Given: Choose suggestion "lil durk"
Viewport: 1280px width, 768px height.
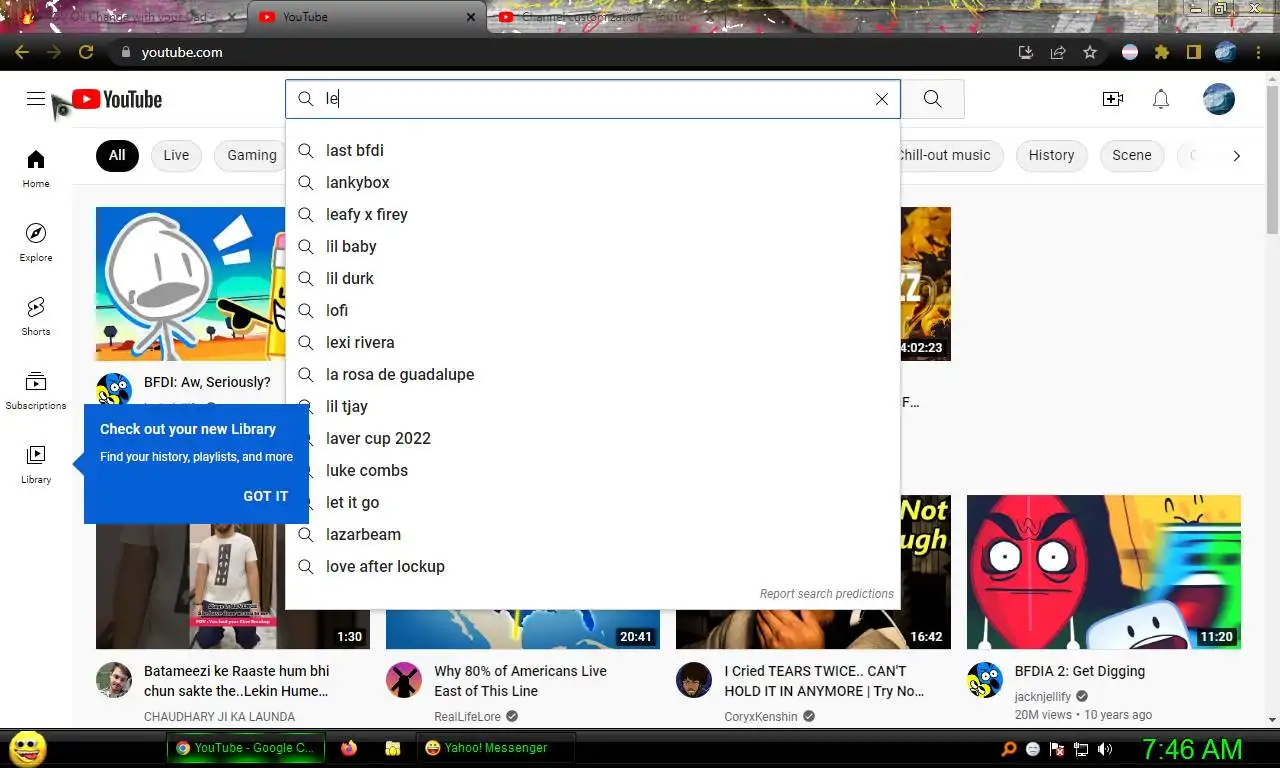Looking at the screenshot, I should tap(593, 278).
